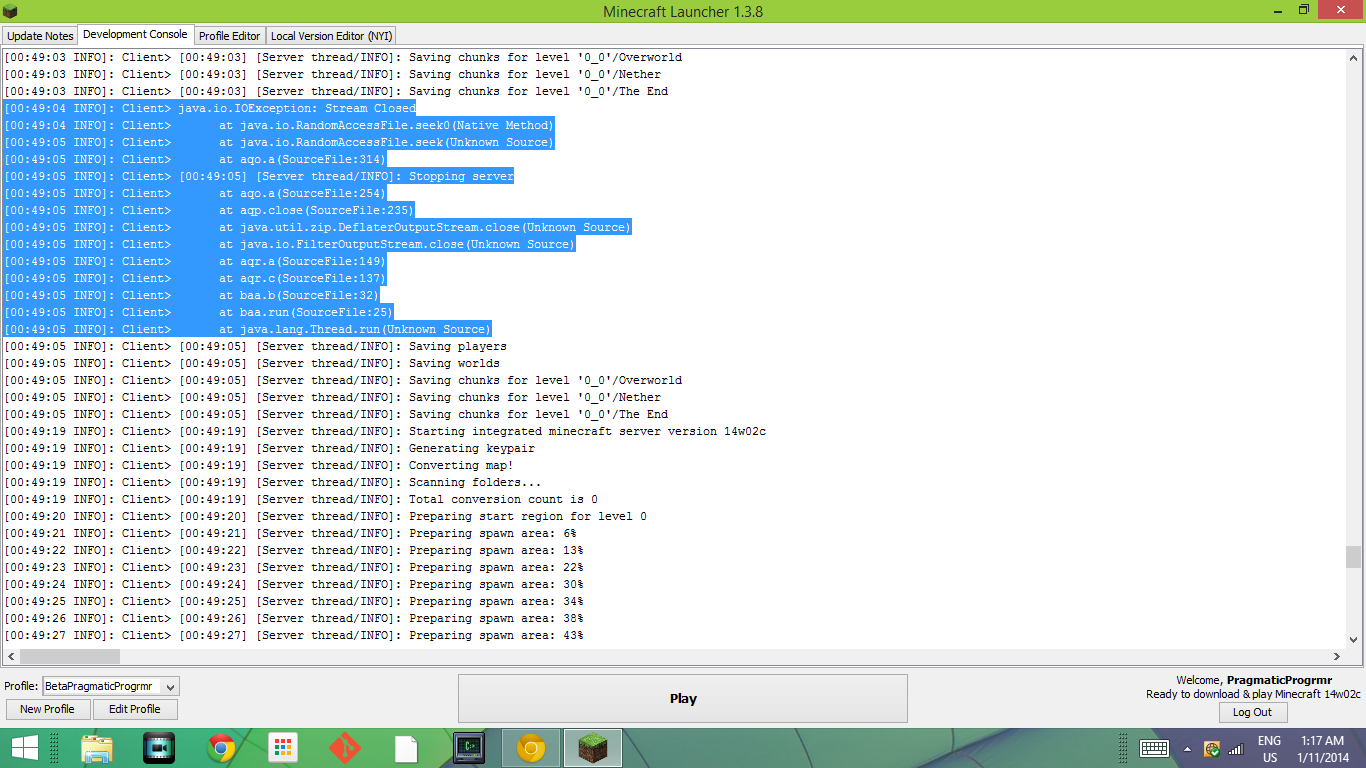Click 'Starting integrated minecraft server version 14w02c' line
Image resolution: width=1366 pixels, height=768 pixels.
coord(385,431)
